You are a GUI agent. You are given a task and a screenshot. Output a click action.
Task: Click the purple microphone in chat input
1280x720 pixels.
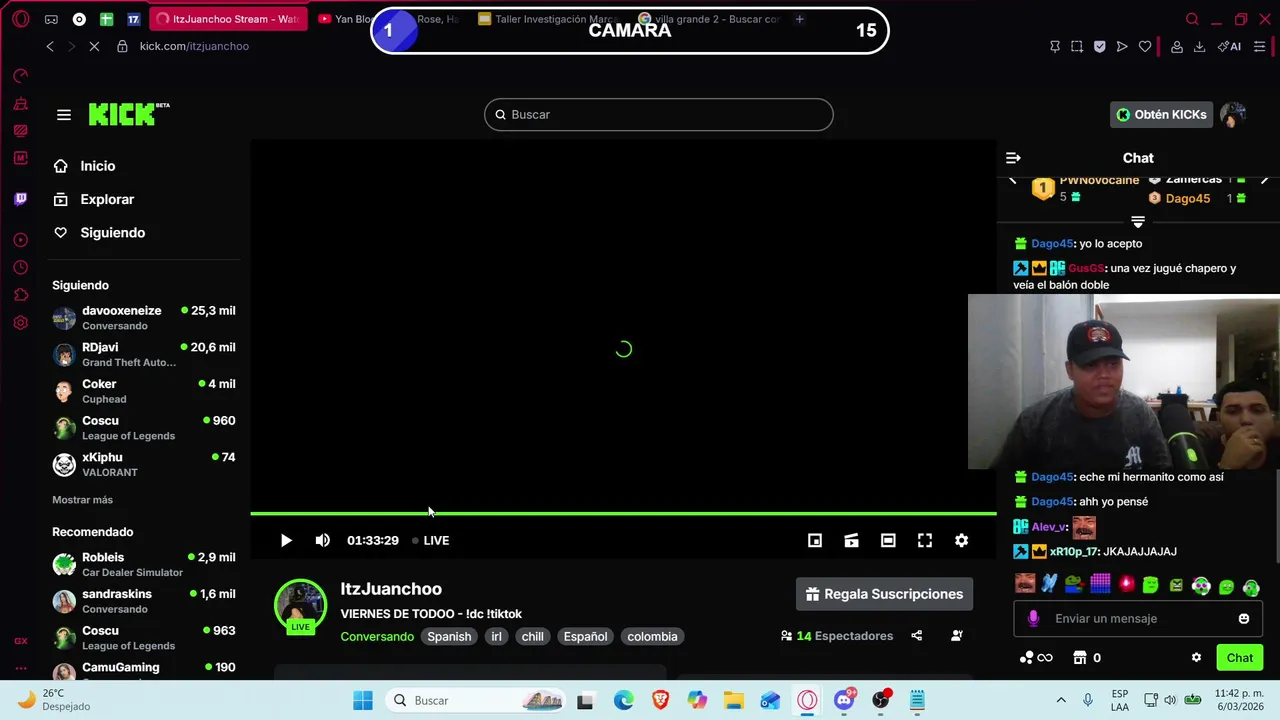[1033, 618]
